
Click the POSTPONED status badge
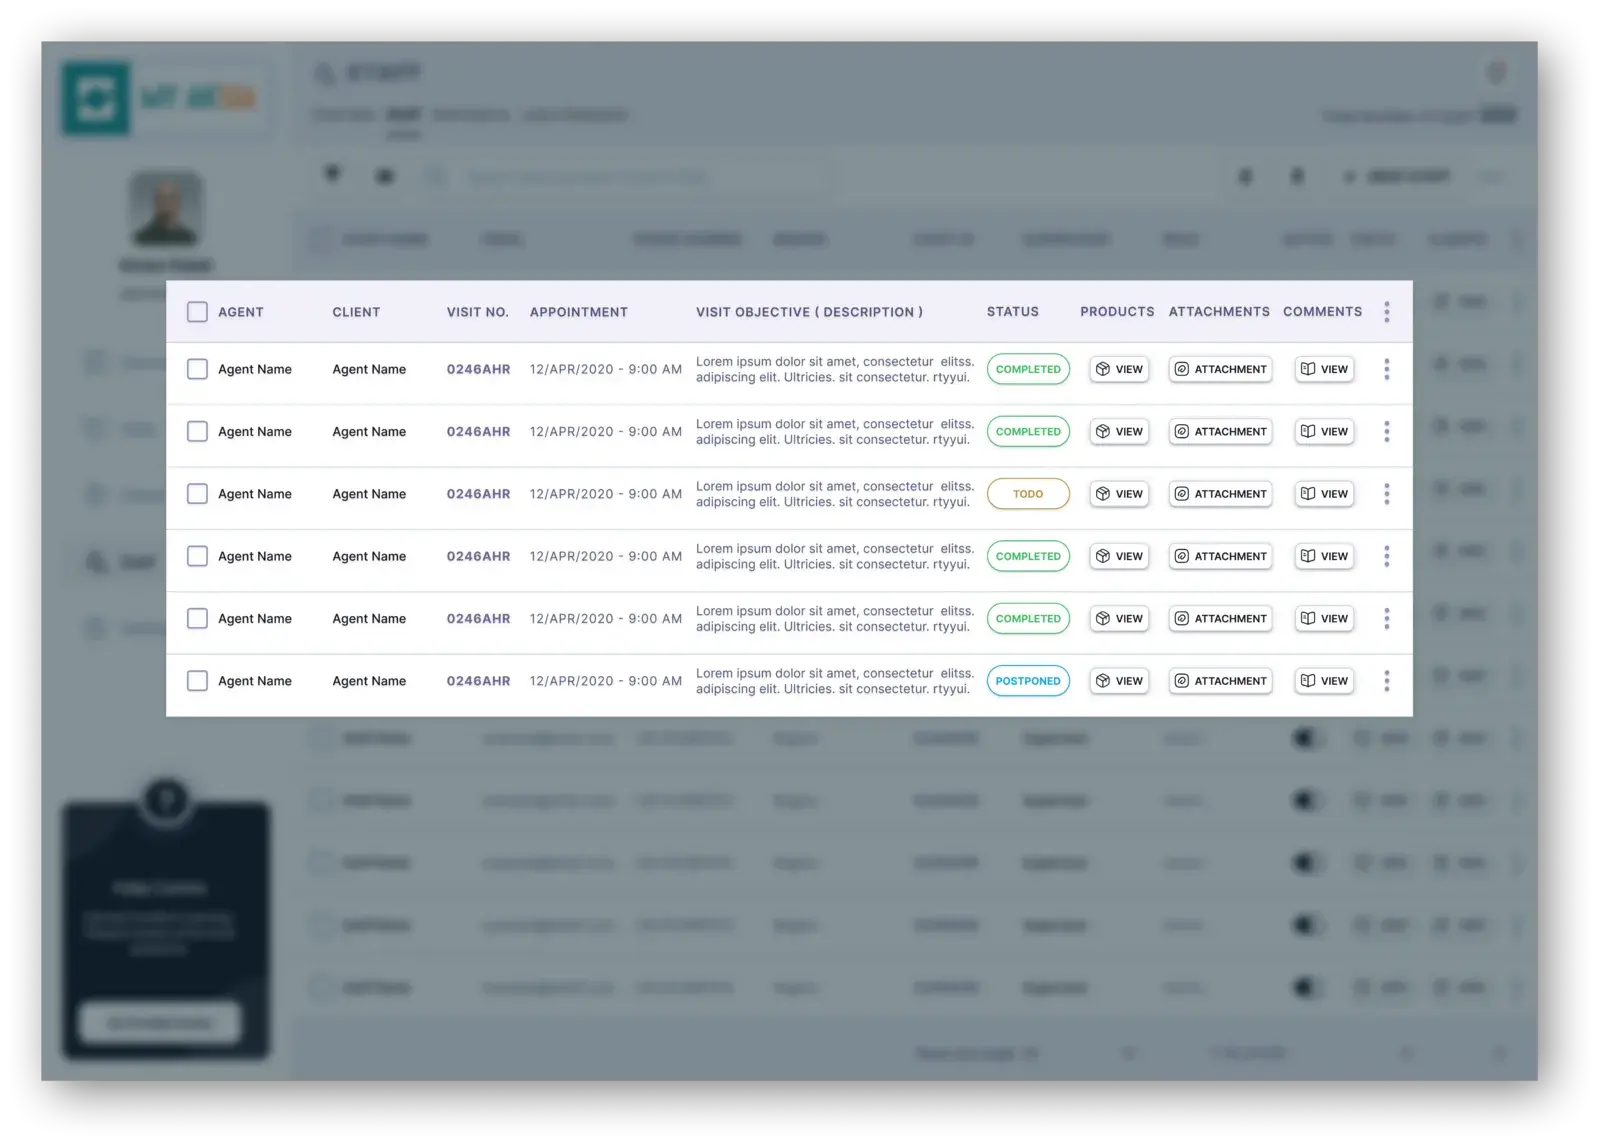point(1028,681)
